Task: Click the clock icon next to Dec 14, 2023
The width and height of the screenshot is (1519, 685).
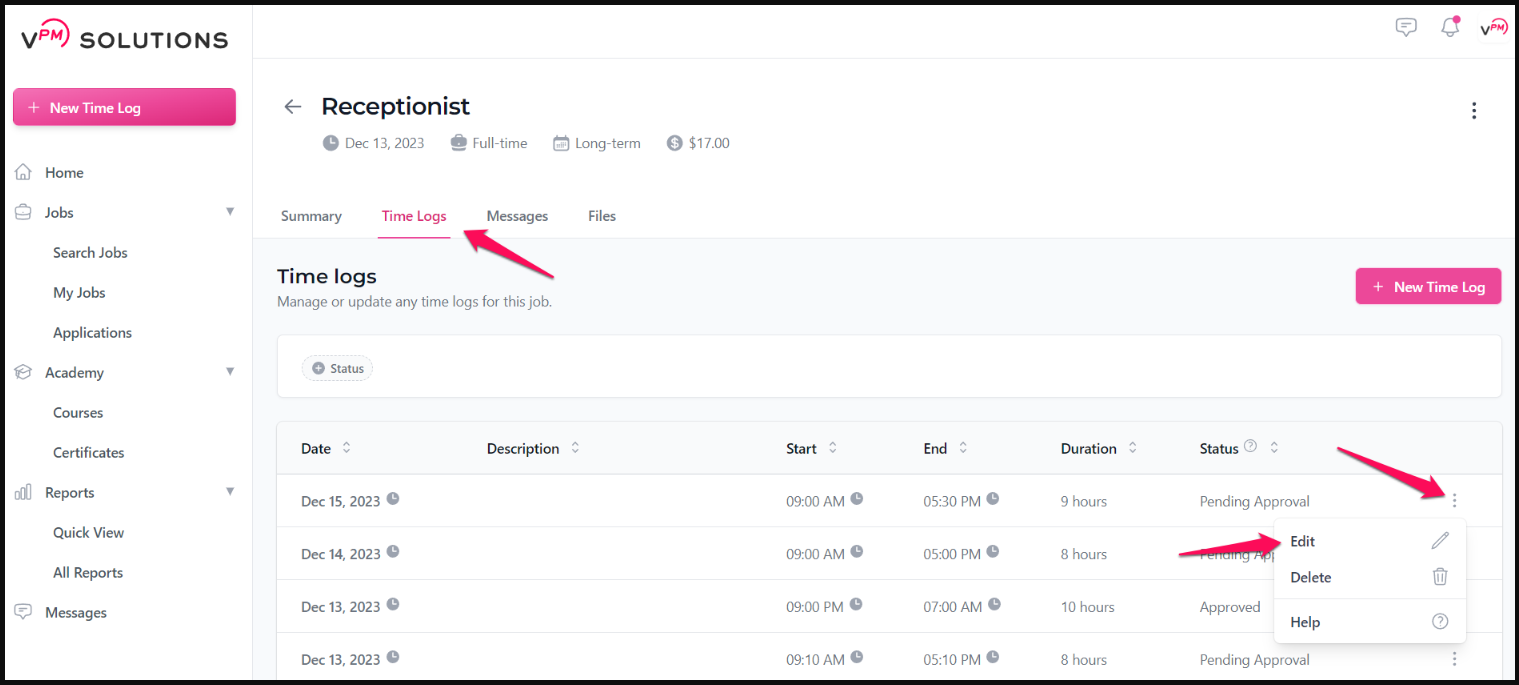Action: tap(393, 551)
